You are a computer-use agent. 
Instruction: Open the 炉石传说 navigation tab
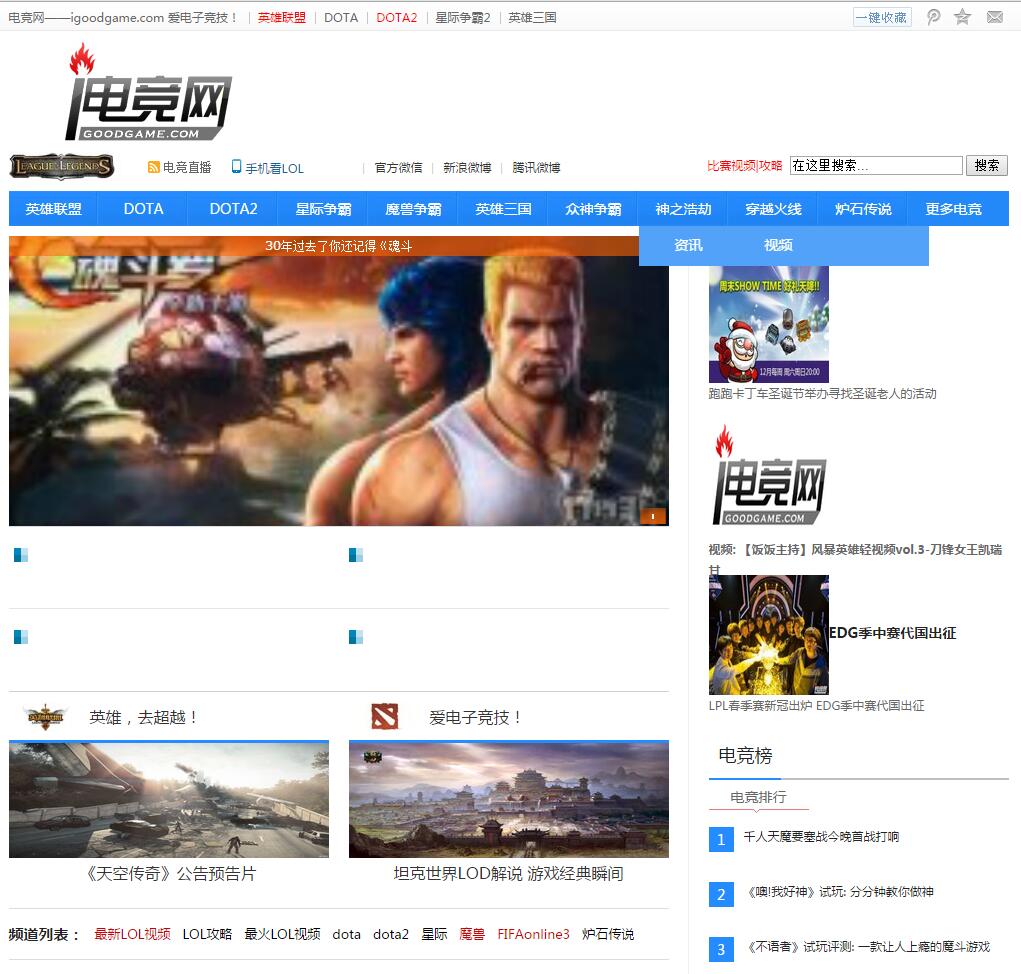click(863, 209)
